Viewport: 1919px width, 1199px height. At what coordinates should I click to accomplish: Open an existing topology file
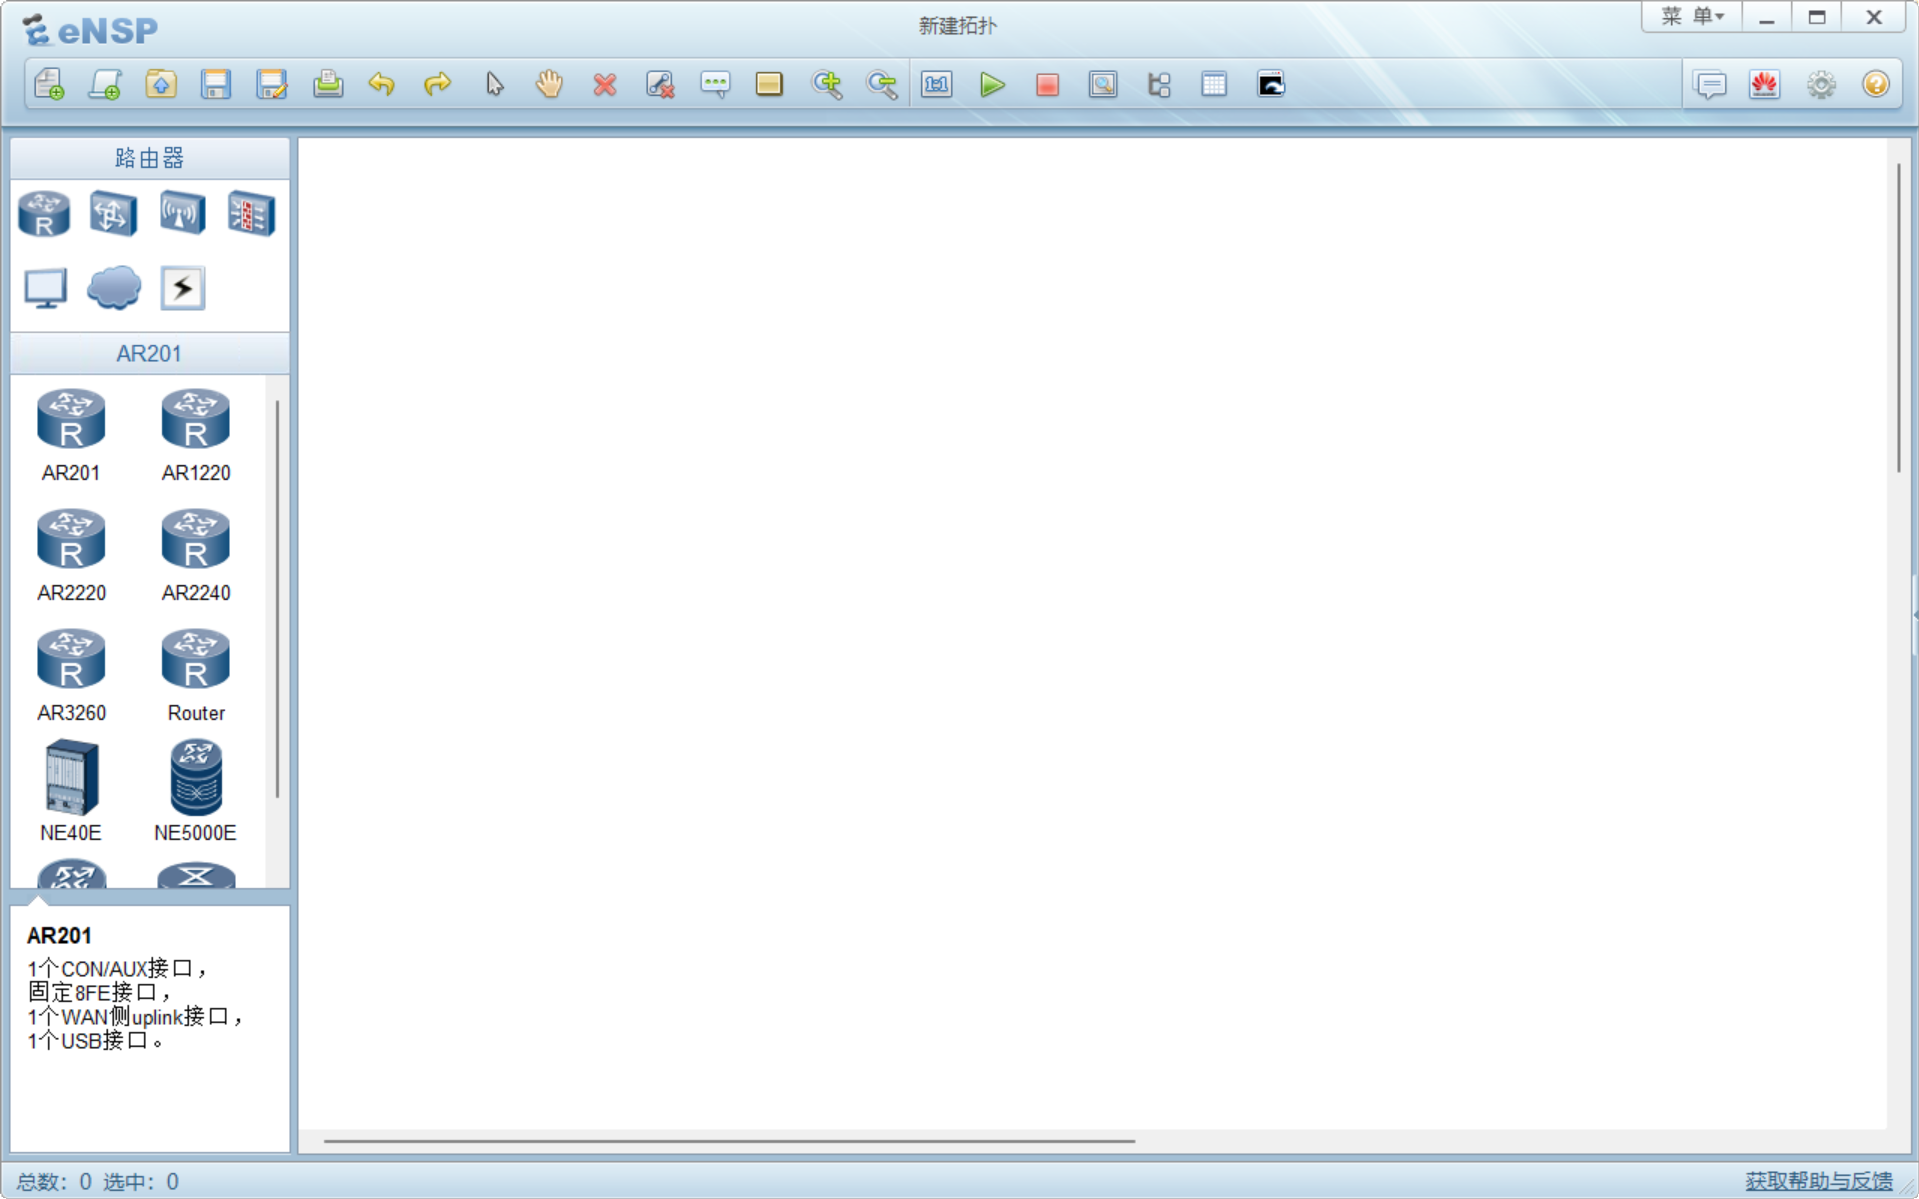point(161,85)
